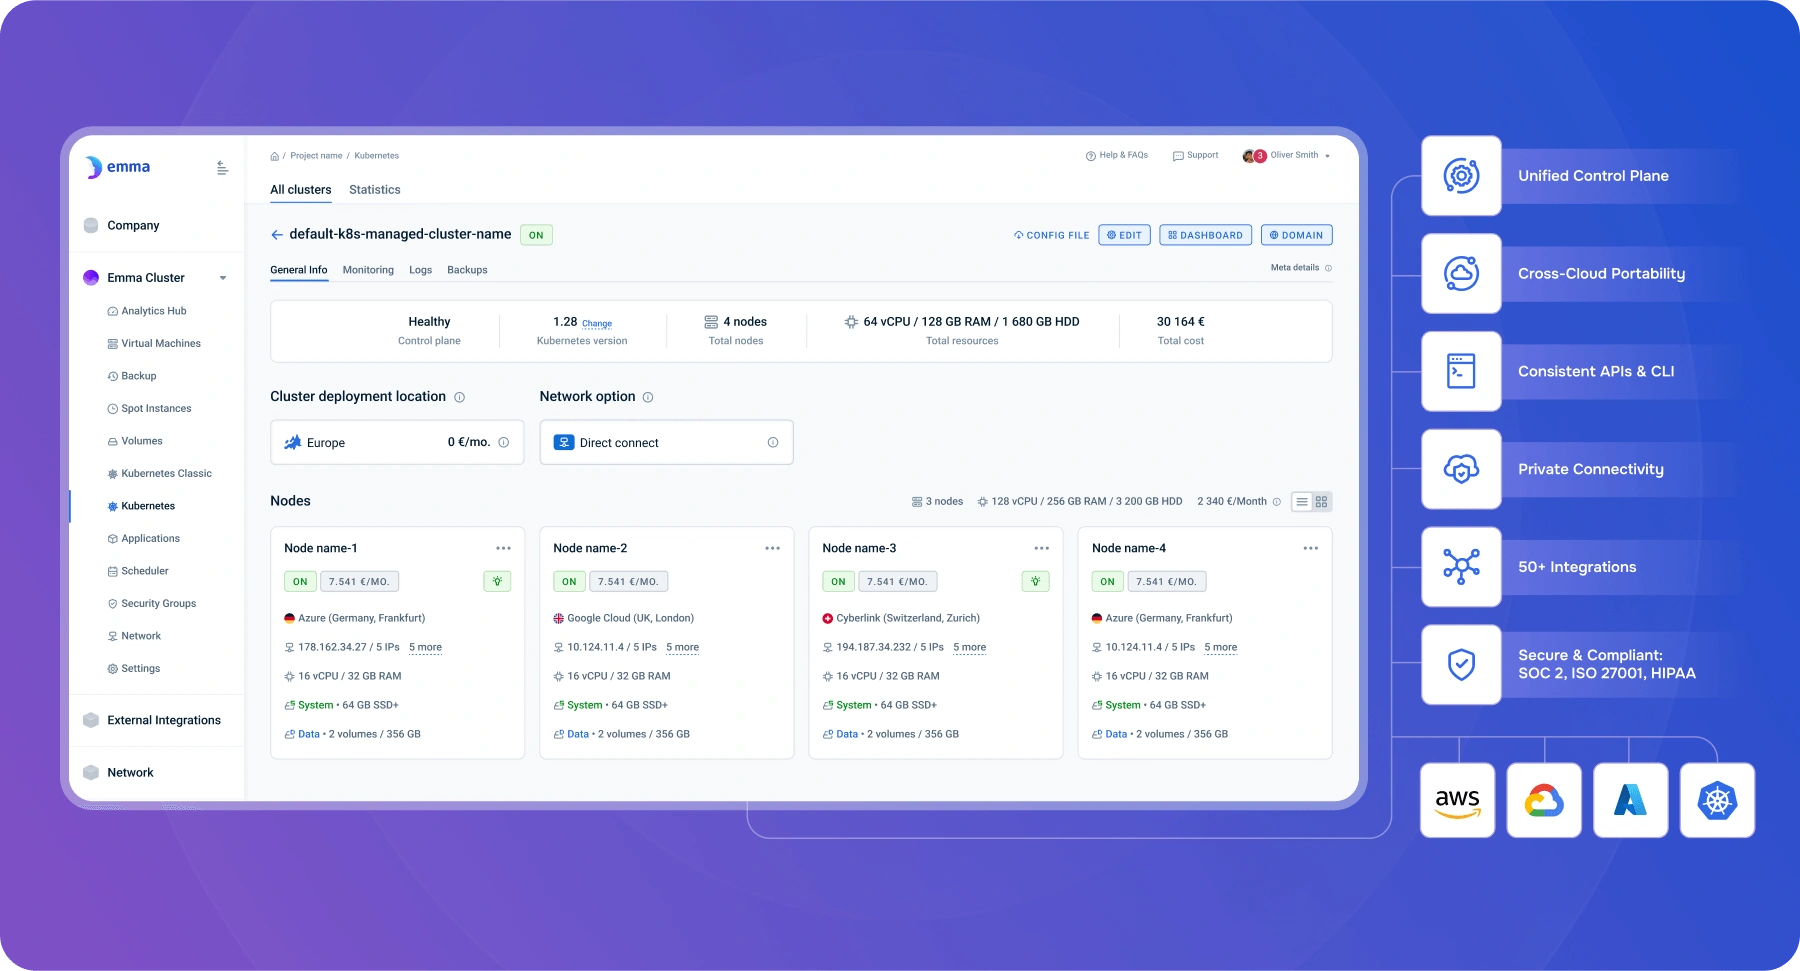1800x971 pixels.
Task: Click the home breadcrumb icon
Action: click(x=274, y=156)
